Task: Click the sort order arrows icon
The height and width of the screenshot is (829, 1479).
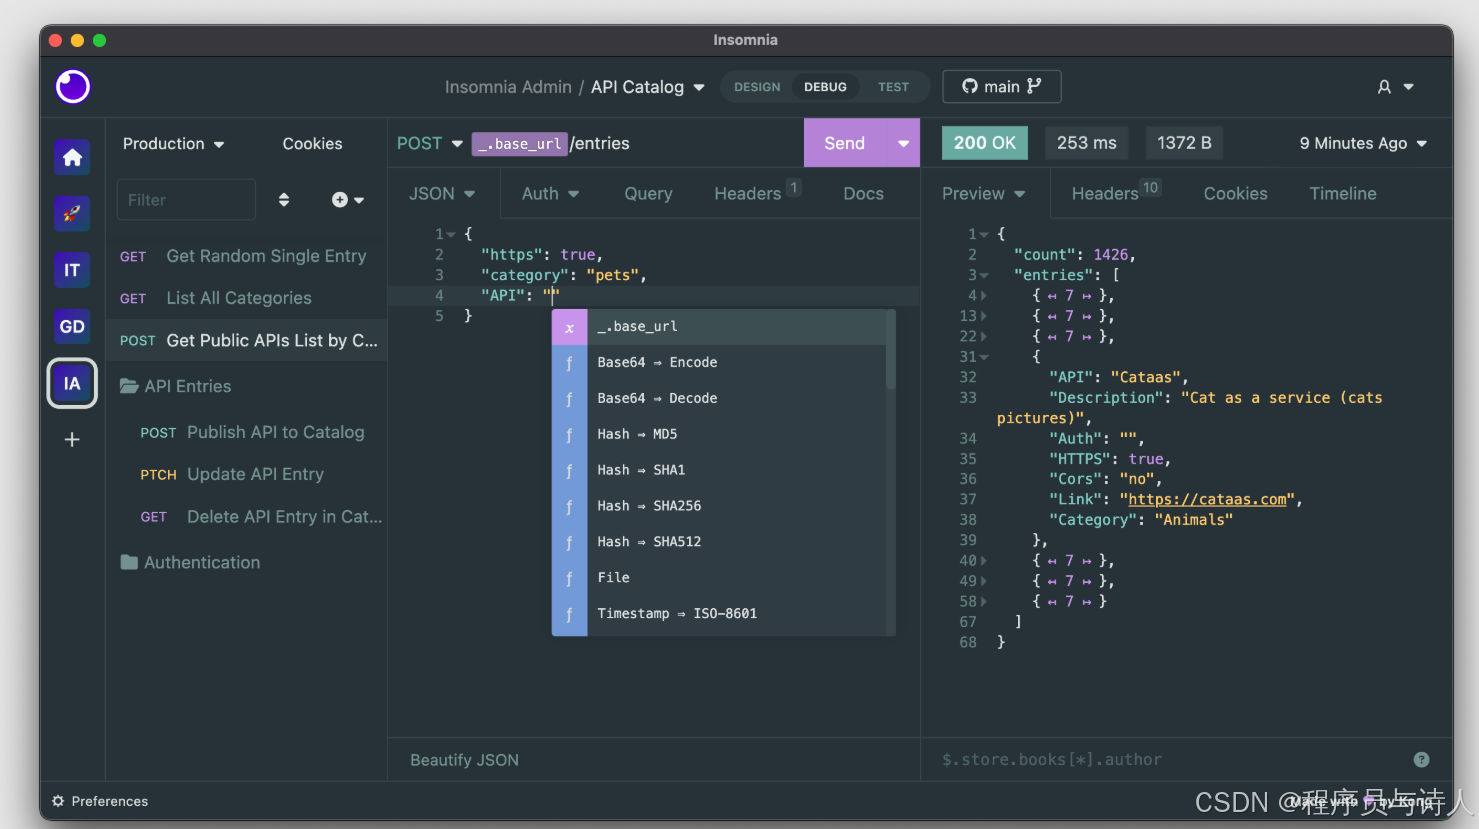Action: pyautogui.click(x=284, y=200)
